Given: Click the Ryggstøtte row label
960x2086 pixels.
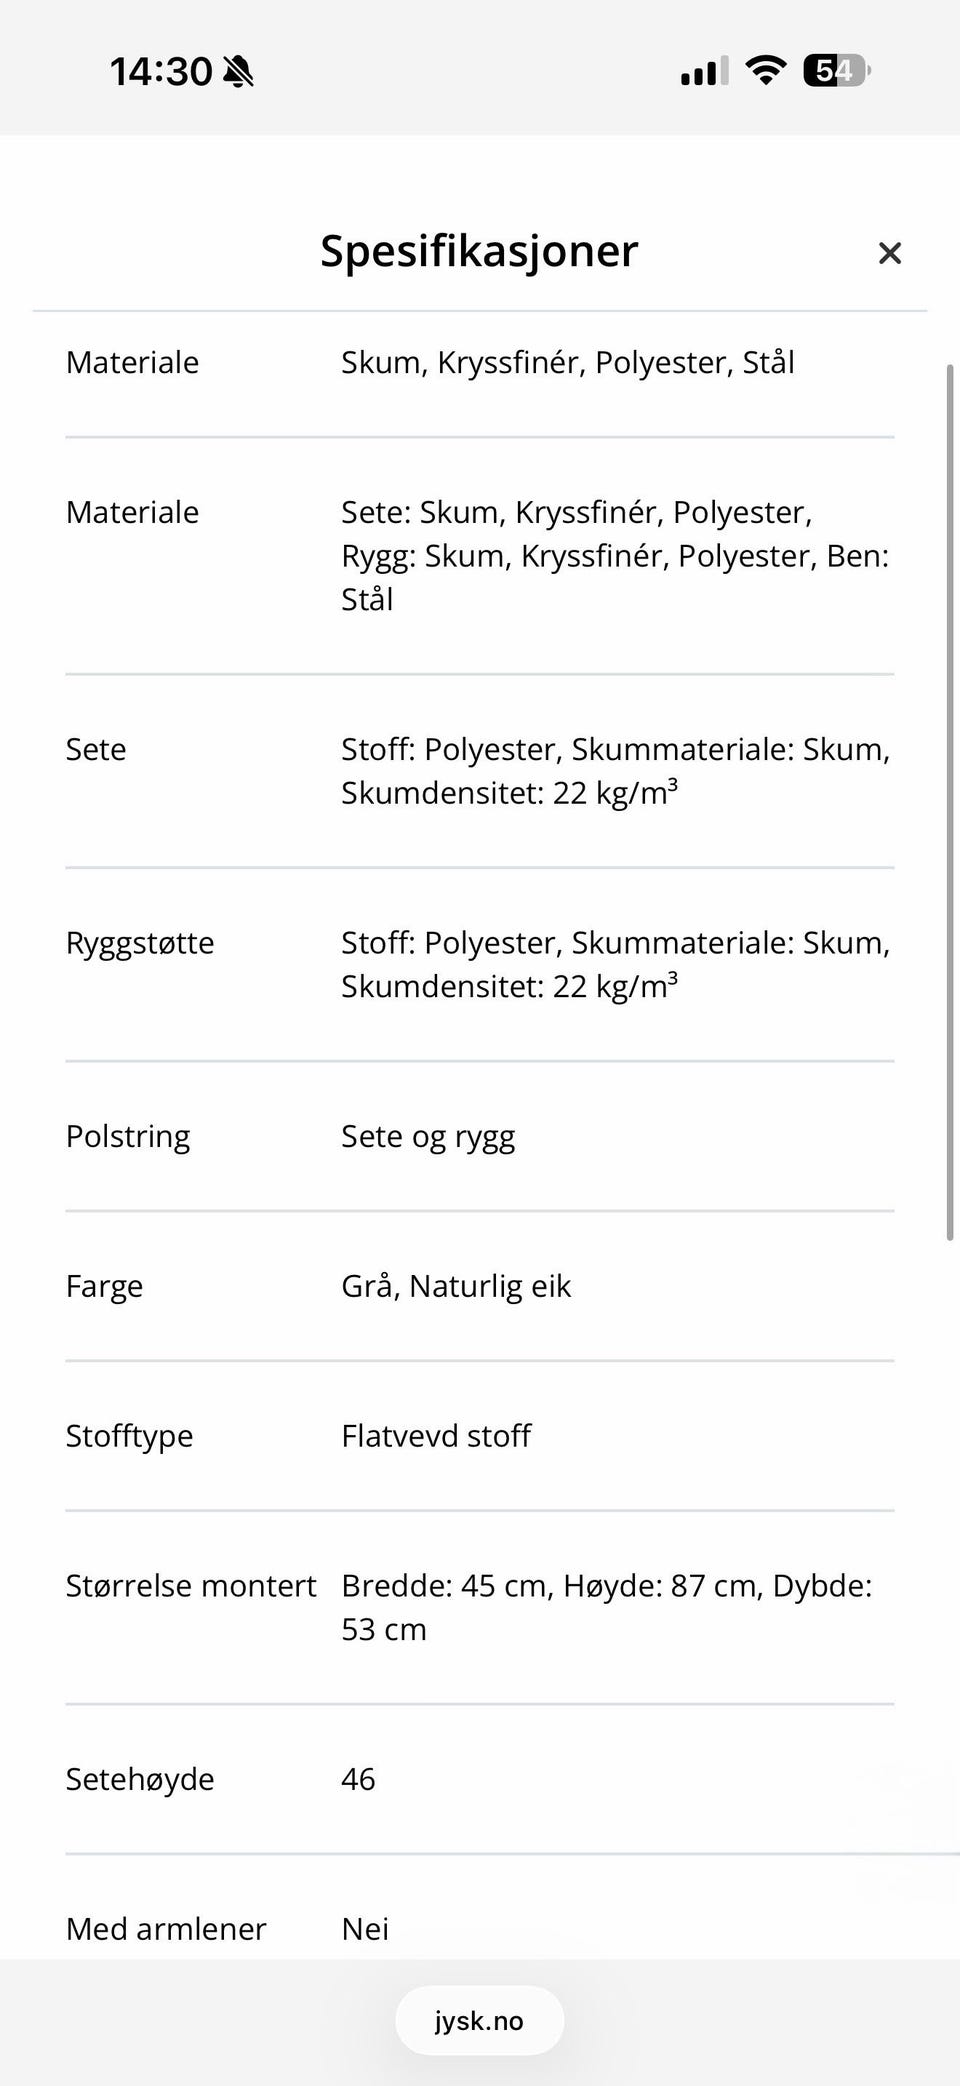Looking at the screenshot, I should [x=140, y=943].
